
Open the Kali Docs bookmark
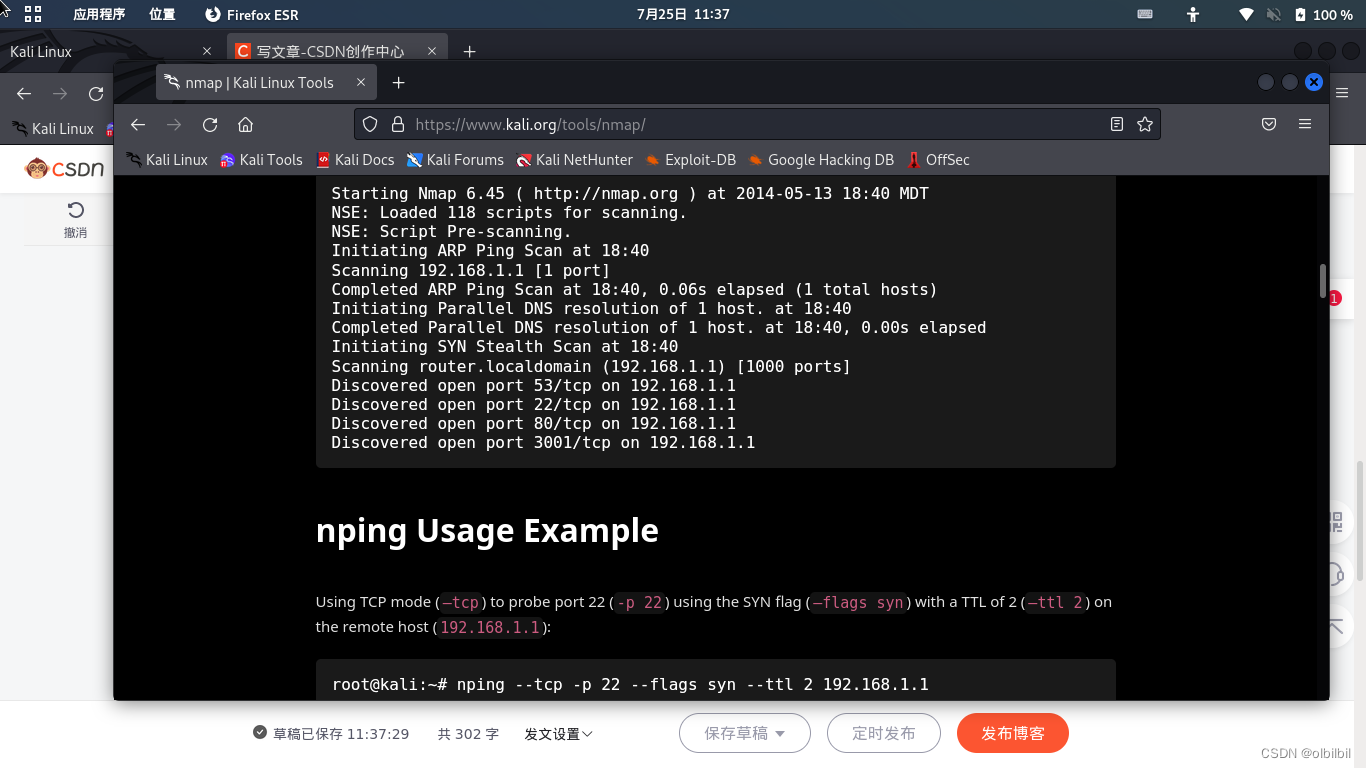coord(355,160)
